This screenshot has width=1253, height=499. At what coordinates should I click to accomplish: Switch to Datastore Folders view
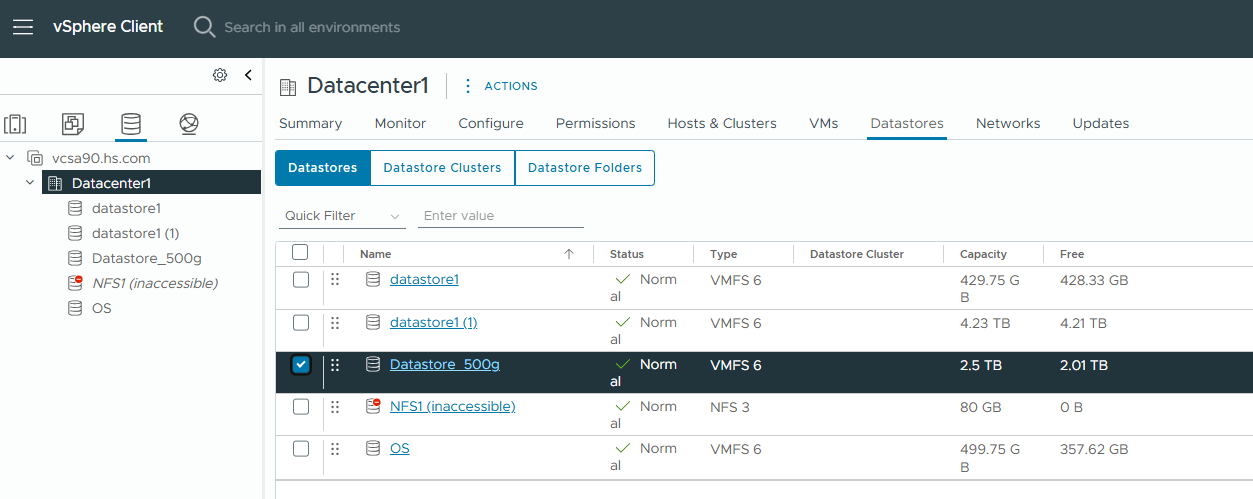click(x=585, y=168)
